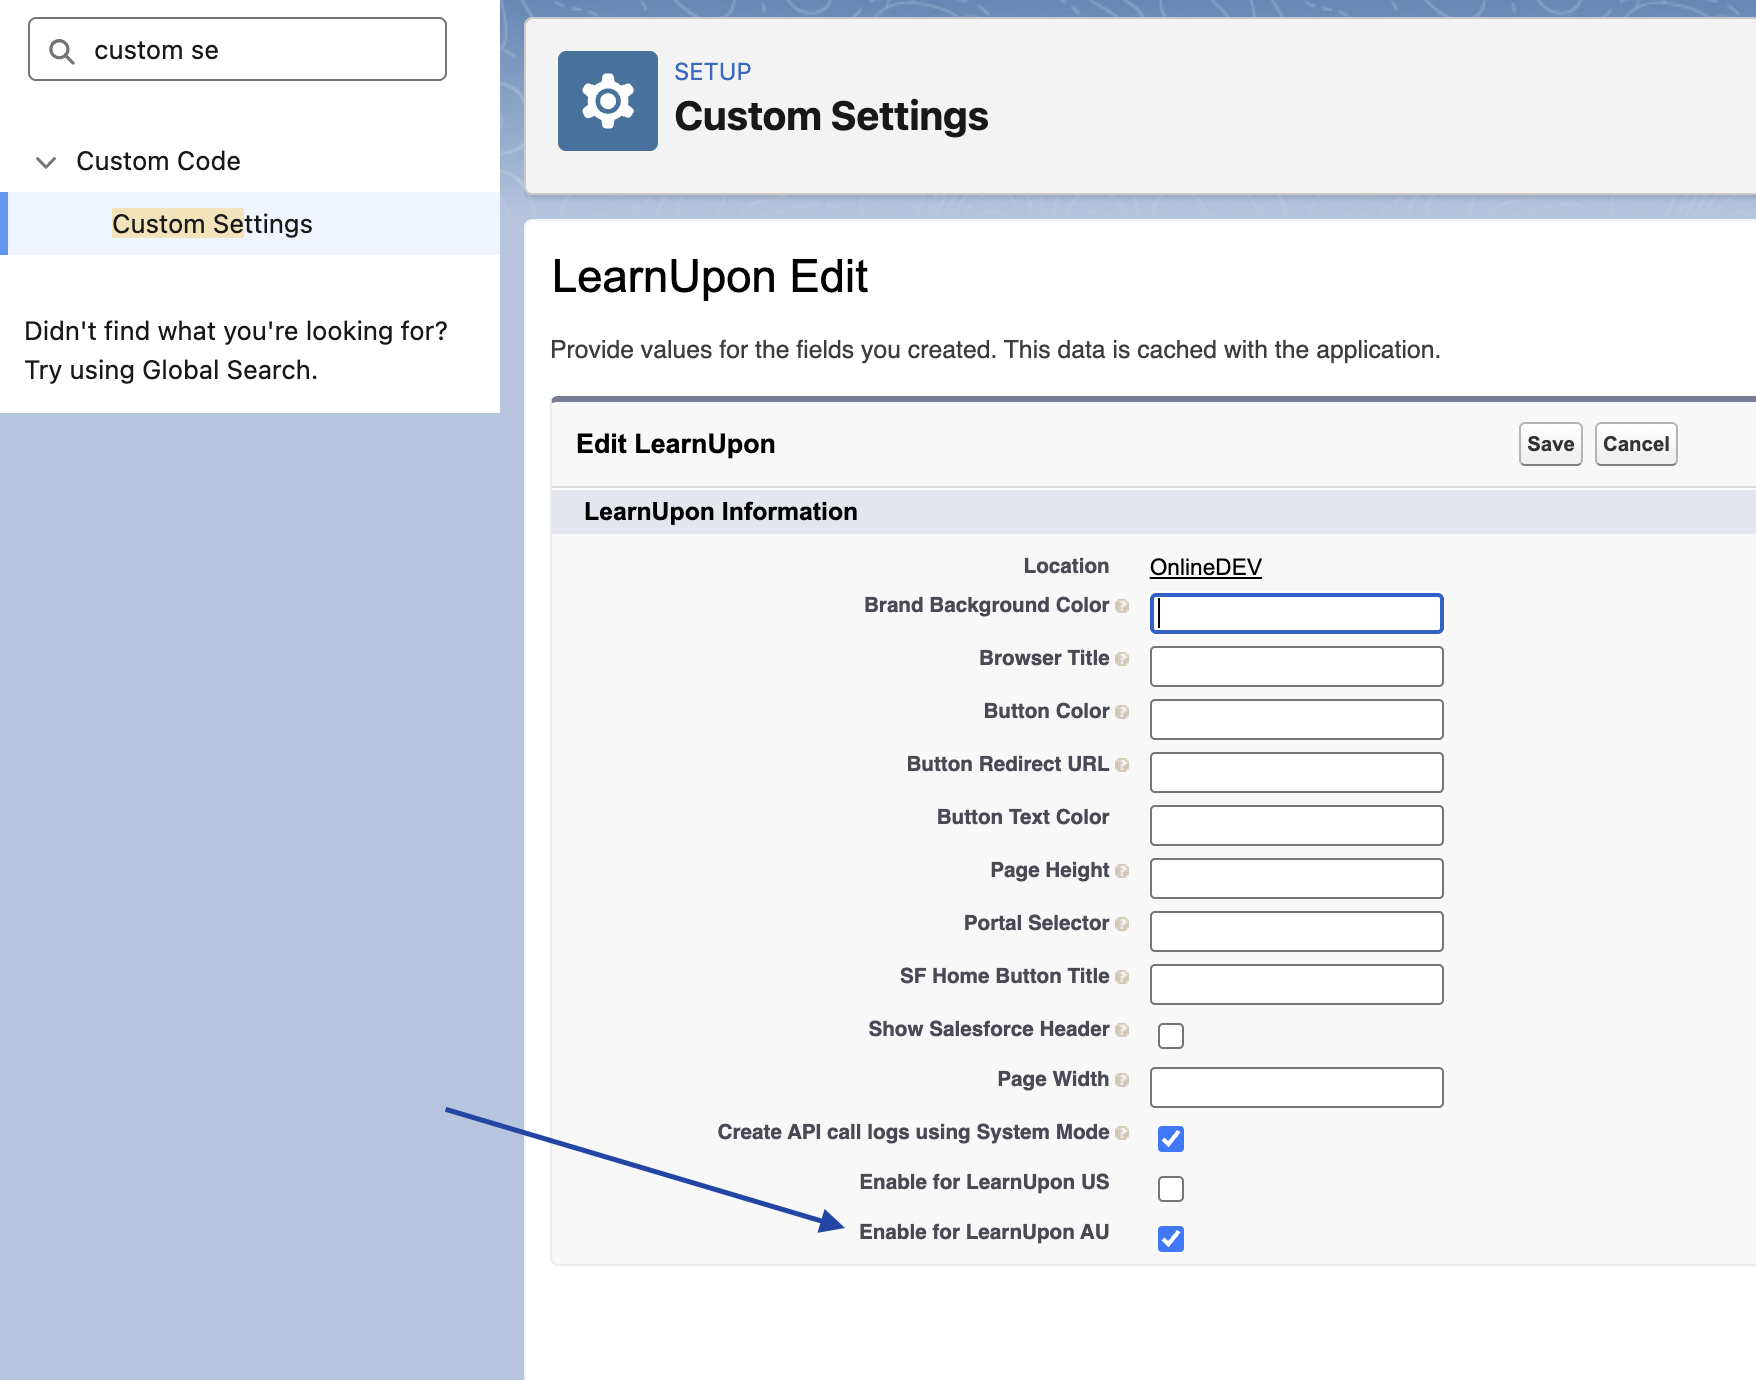This screenshot has height=1380, width=1756.
Task: Click the Button Text Color field
Action: (1296, 826)
